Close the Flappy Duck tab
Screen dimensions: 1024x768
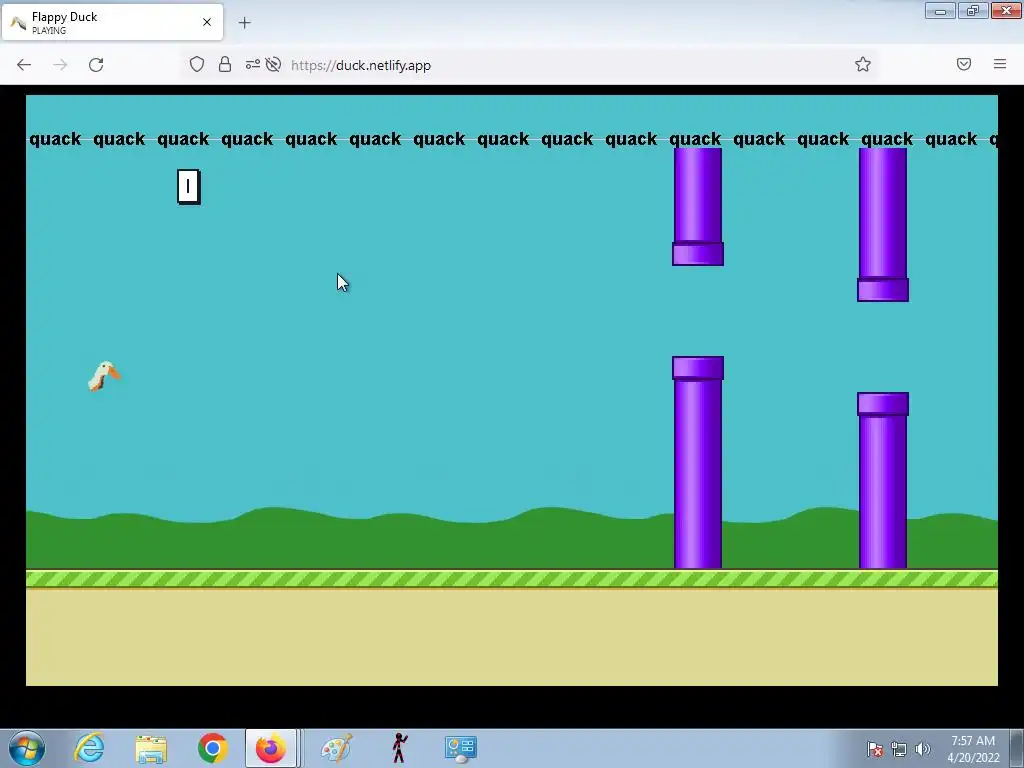(207, 22)
